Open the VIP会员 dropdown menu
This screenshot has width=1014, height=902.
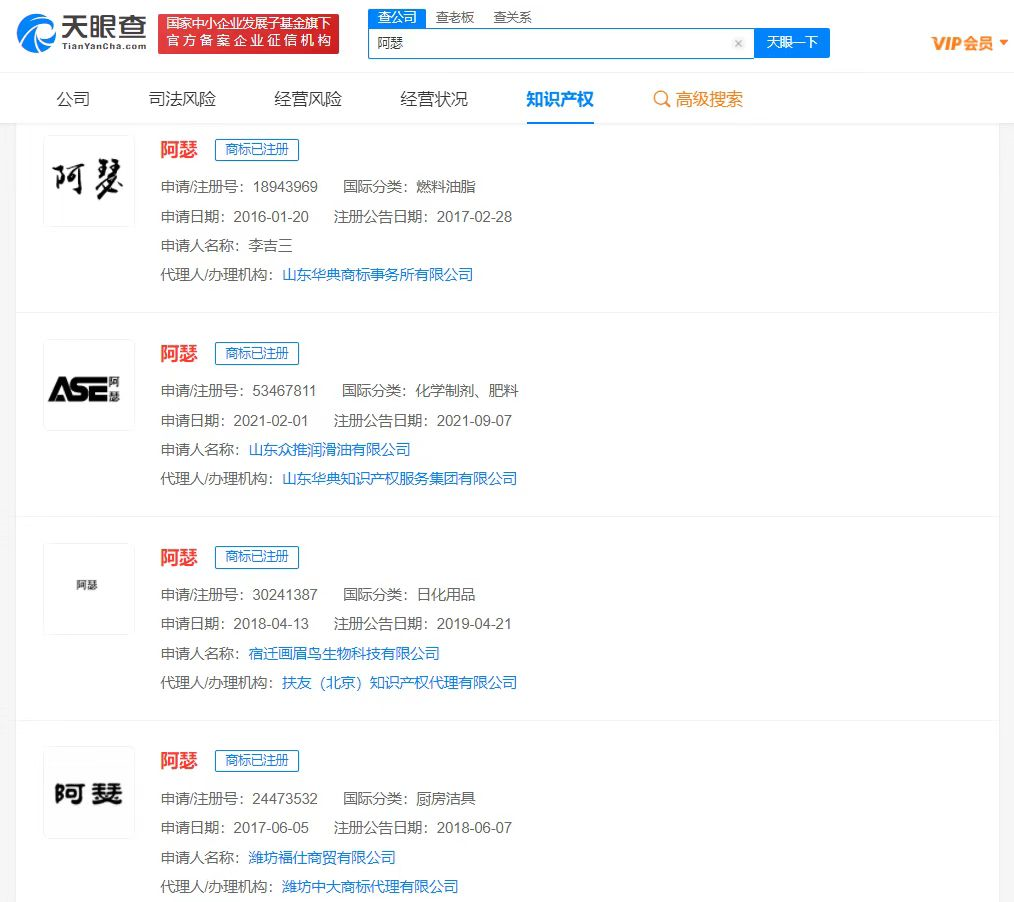[x=969, y=43]
